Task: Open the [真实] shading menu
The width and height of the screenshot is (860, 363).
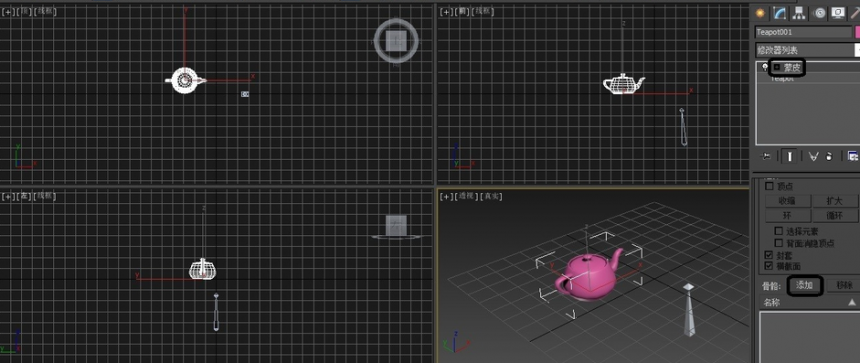Action: pos(492,196)
